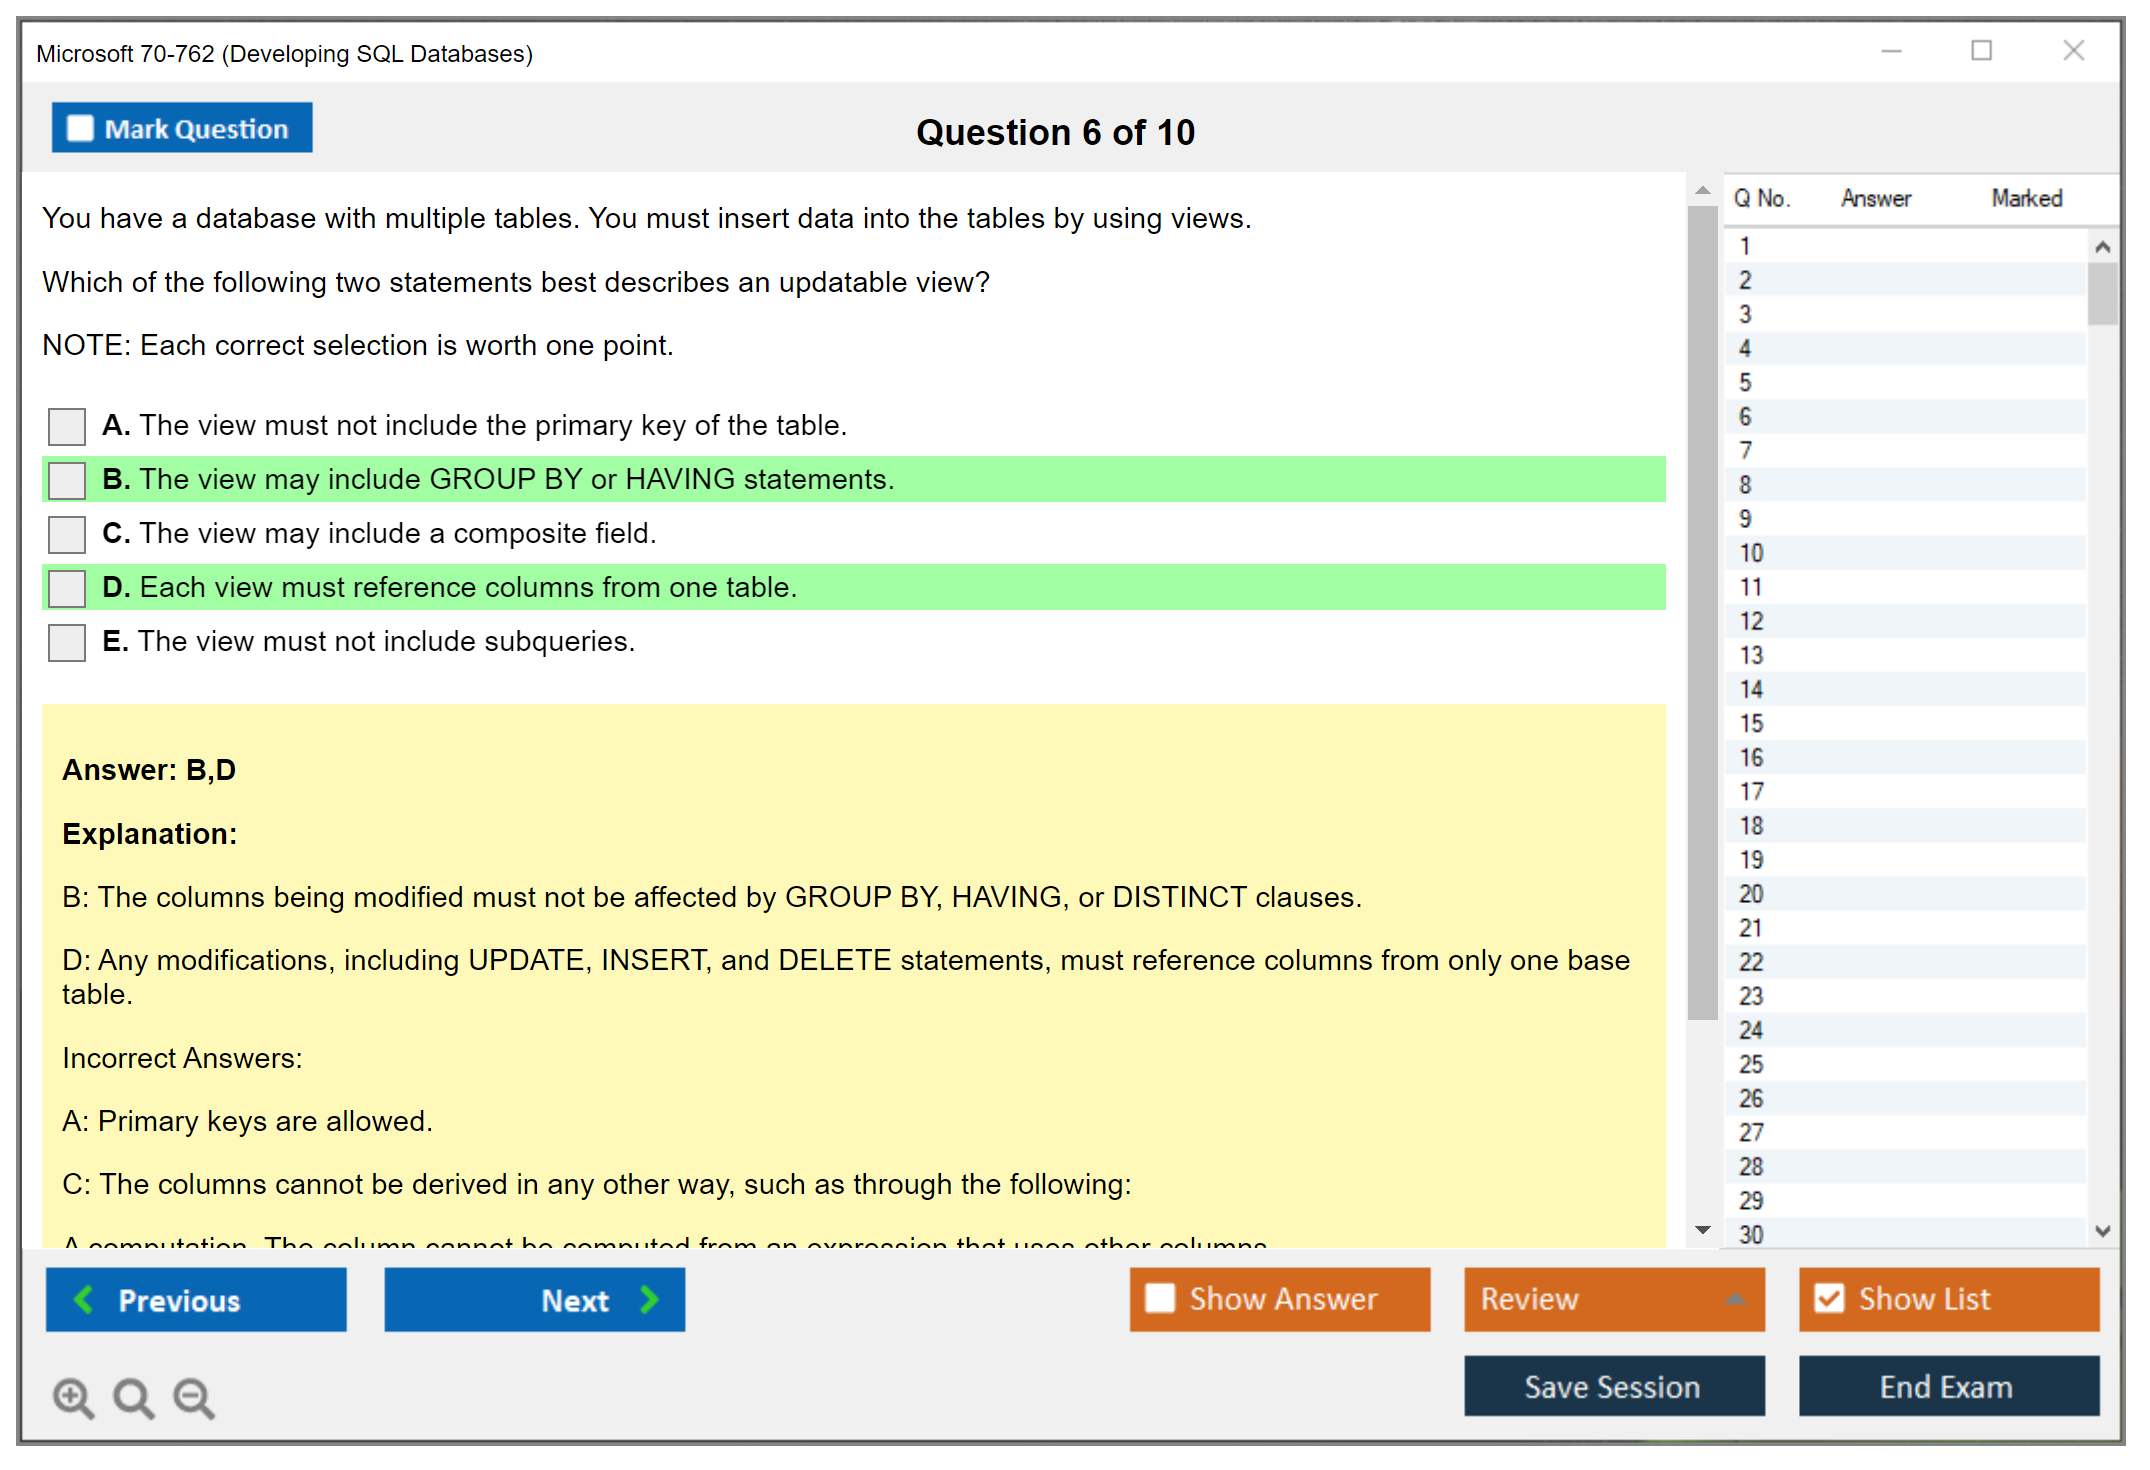Expand the Review dropdown arrow

(x=1735, y=1299)
